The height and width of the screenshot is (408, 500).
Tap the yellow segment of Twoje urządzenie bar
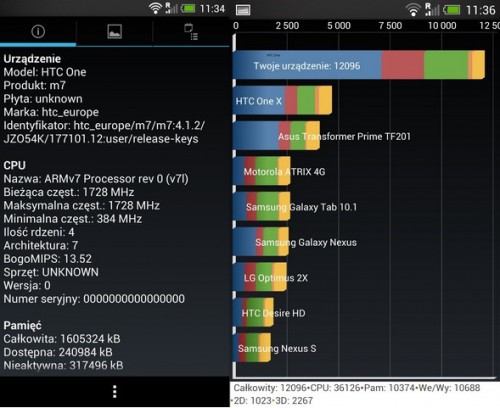coord(478,65)
